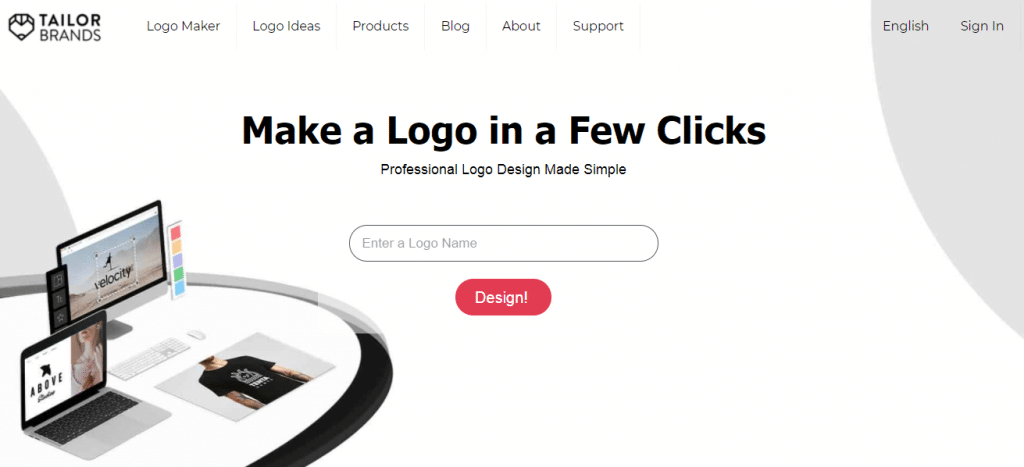Open the Logo Ideas menu item

(x=286, y=26)
